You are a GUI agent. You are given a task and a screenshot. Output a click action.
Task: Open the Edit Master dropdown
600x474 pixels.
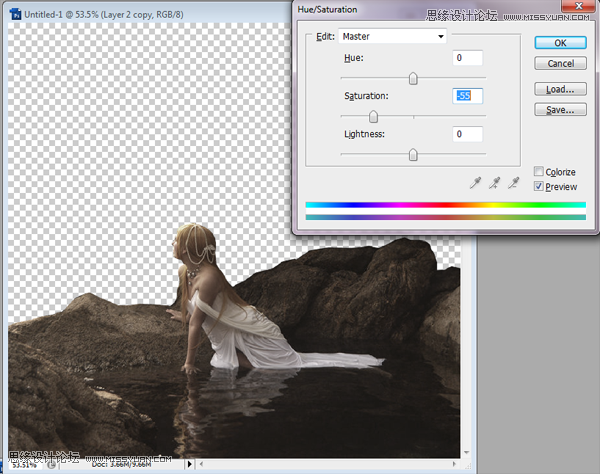[x=393, y=36]
